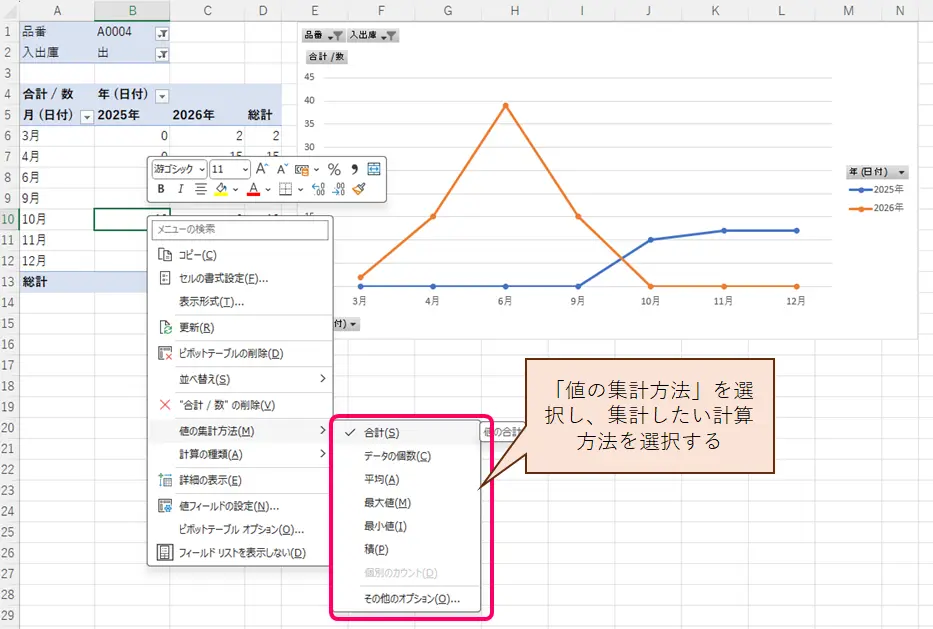This screenshot has width=933, height=629.
Task: Click 詳細の表示(E) menu item
Action: pos(240,480)
